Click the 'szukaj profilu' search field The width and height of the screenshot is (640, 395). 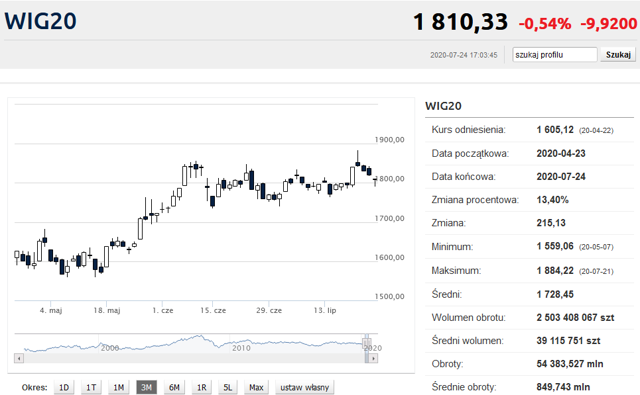555,55
